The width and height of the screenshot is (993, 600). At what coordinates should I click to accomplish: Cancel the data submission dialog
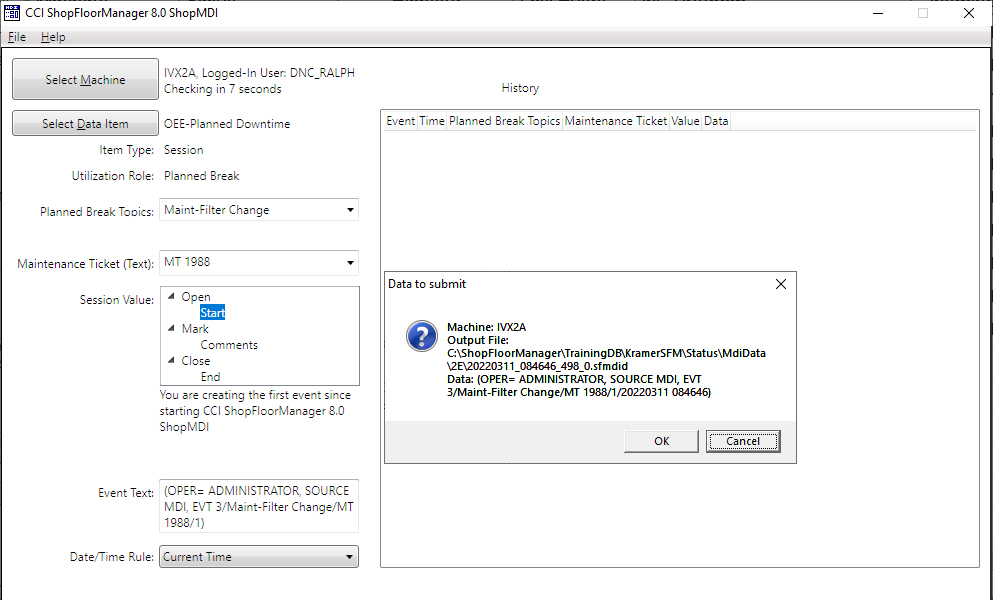[743, 441]
